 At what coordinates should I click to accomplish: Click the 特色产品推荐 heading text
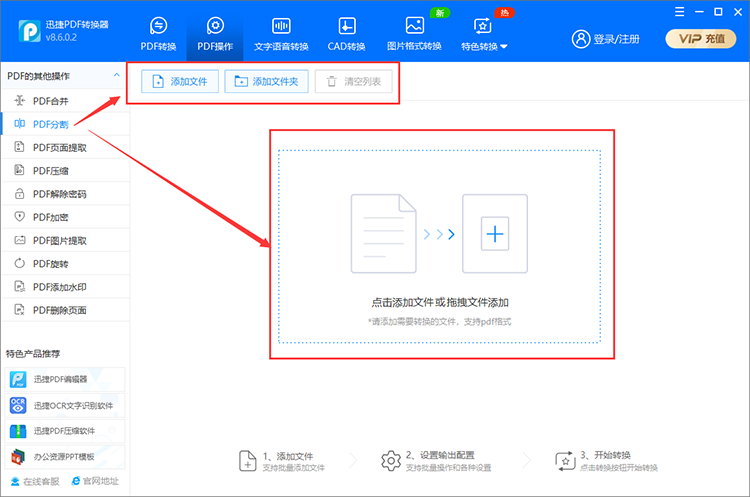(33, 353)
